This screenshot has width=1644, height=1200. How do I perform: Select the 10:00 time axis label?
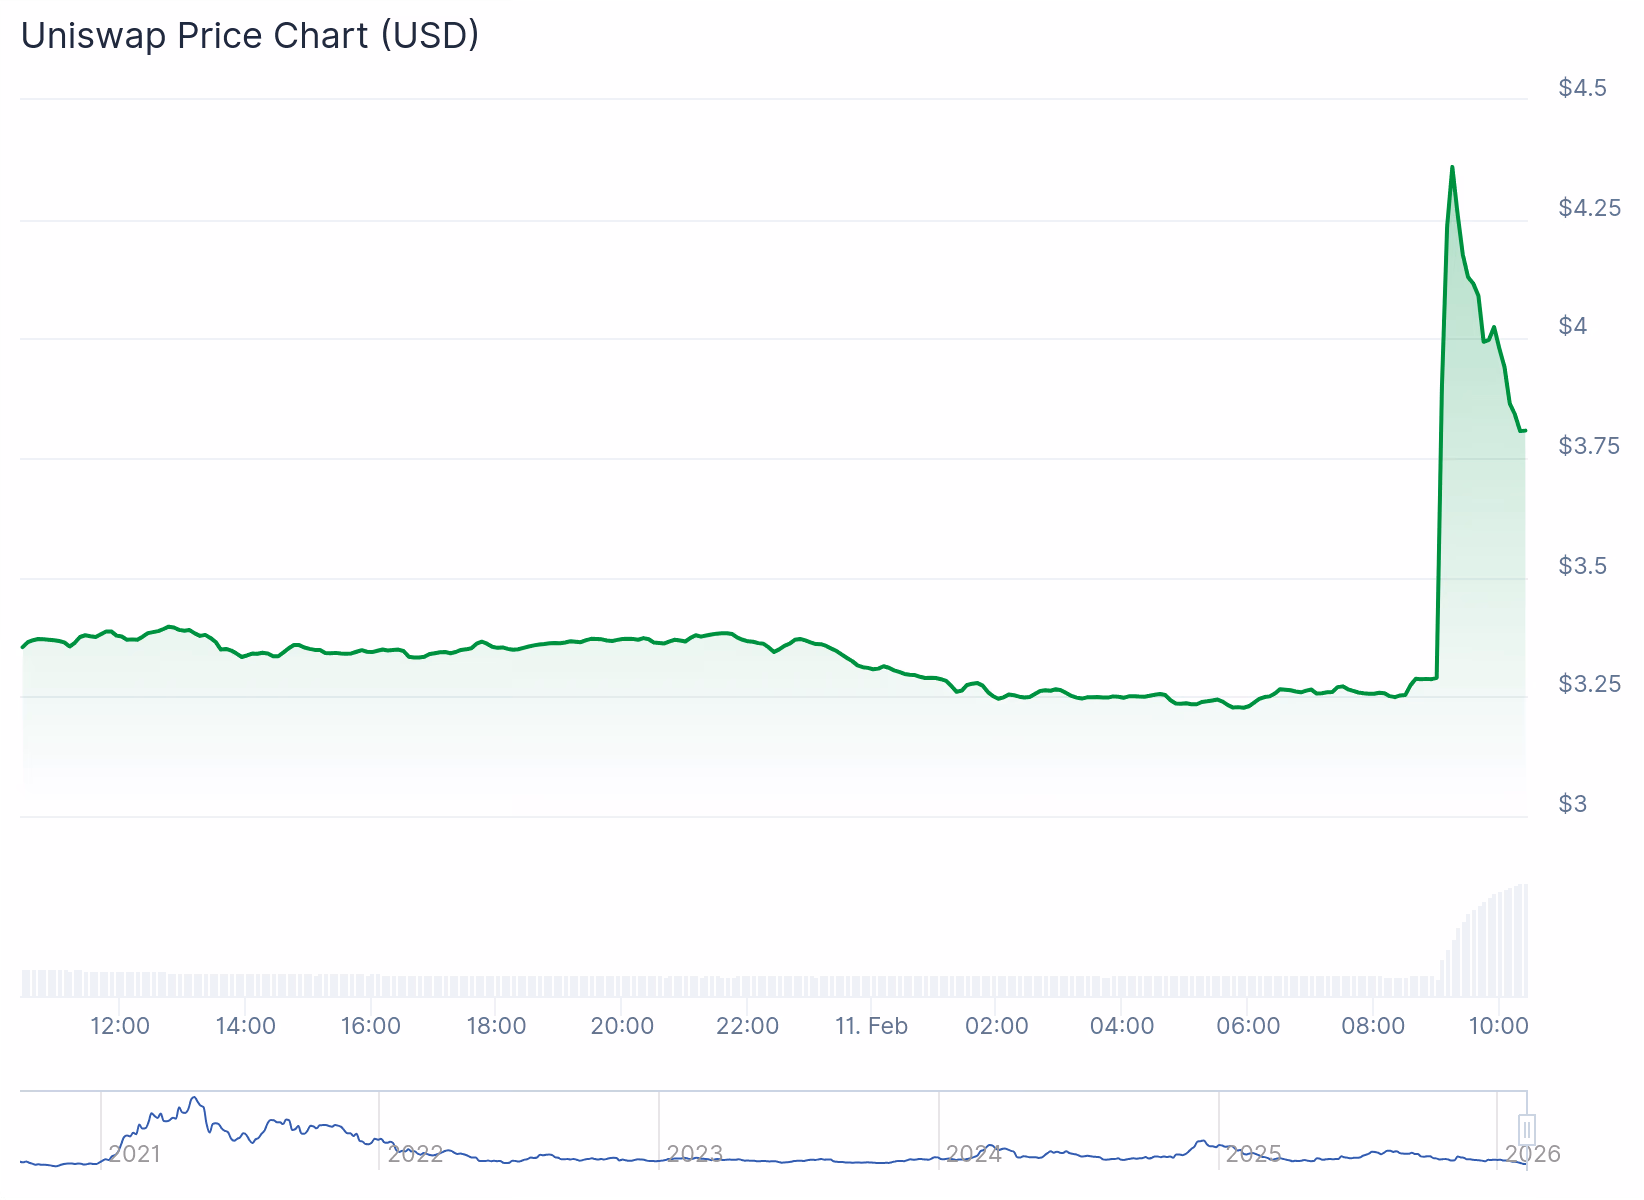coord(1498,1026)
